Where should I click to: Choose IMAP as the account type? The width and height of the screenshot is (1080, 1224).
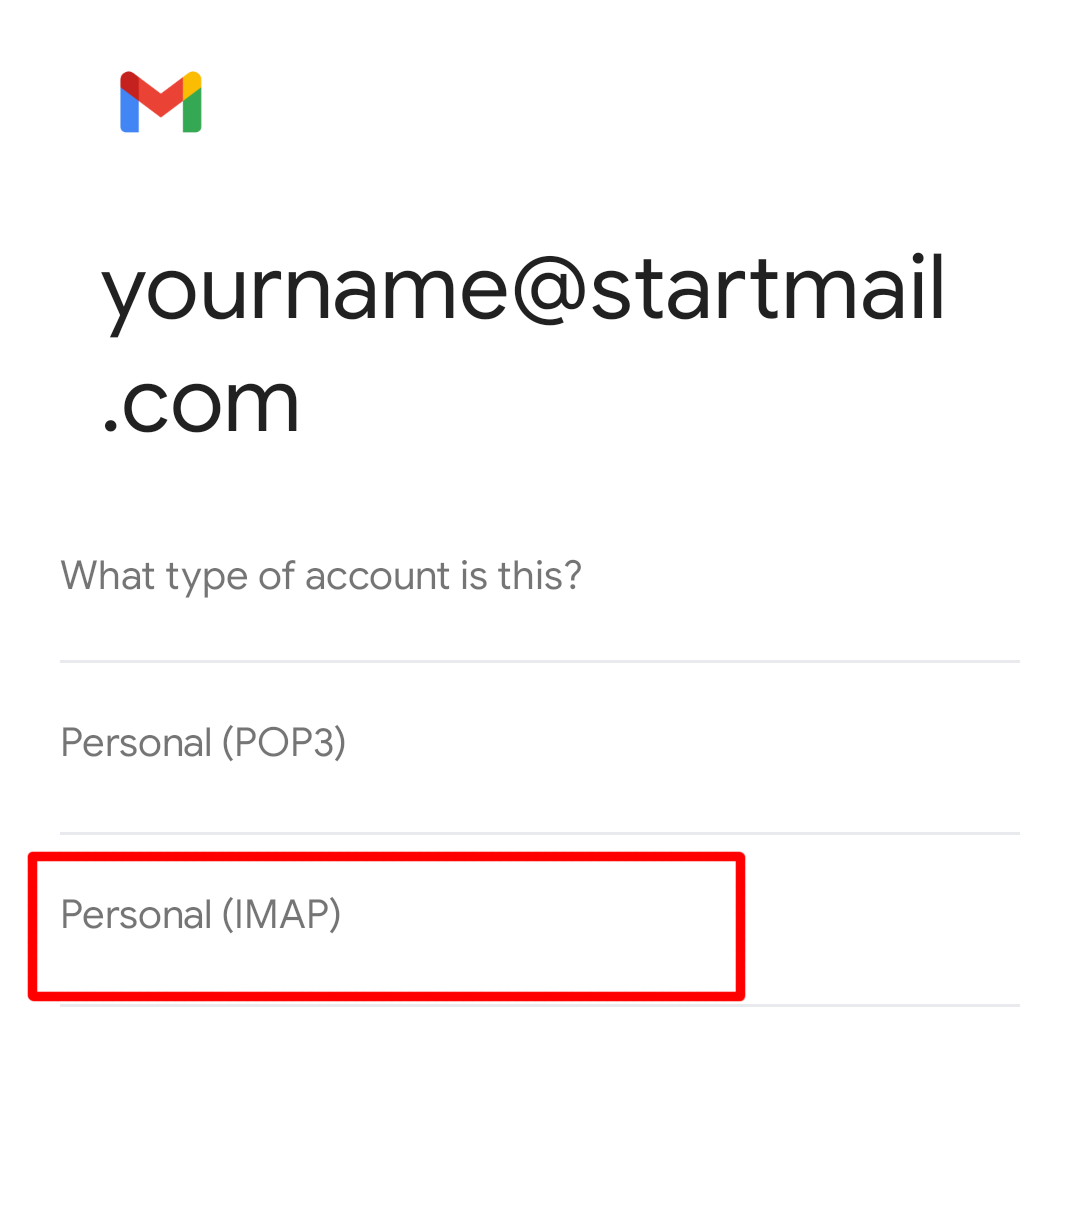pos(201,915)
